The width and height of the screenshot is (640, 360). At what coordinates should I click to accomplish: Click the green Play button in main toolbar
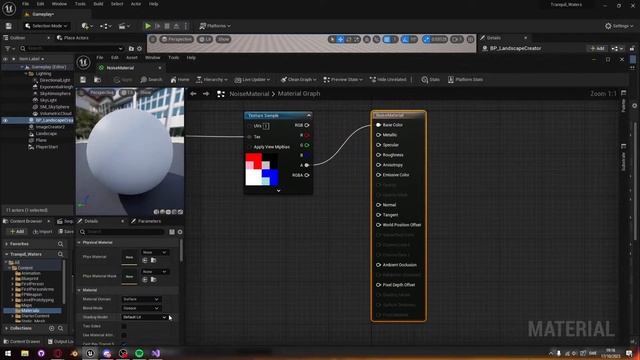pos(148,26)
